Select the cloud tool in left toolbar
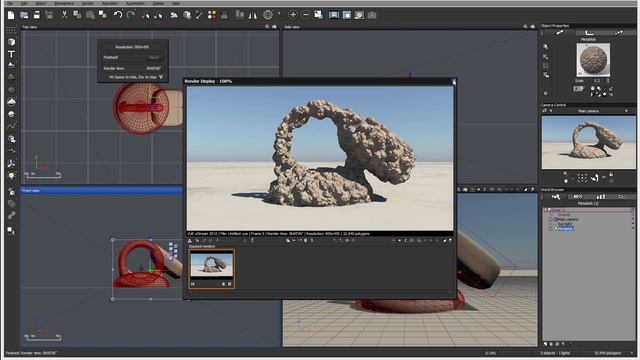Image resolution: width=640 pixels, height=360 pixels. pyautogui.click(x=11, y=102)
